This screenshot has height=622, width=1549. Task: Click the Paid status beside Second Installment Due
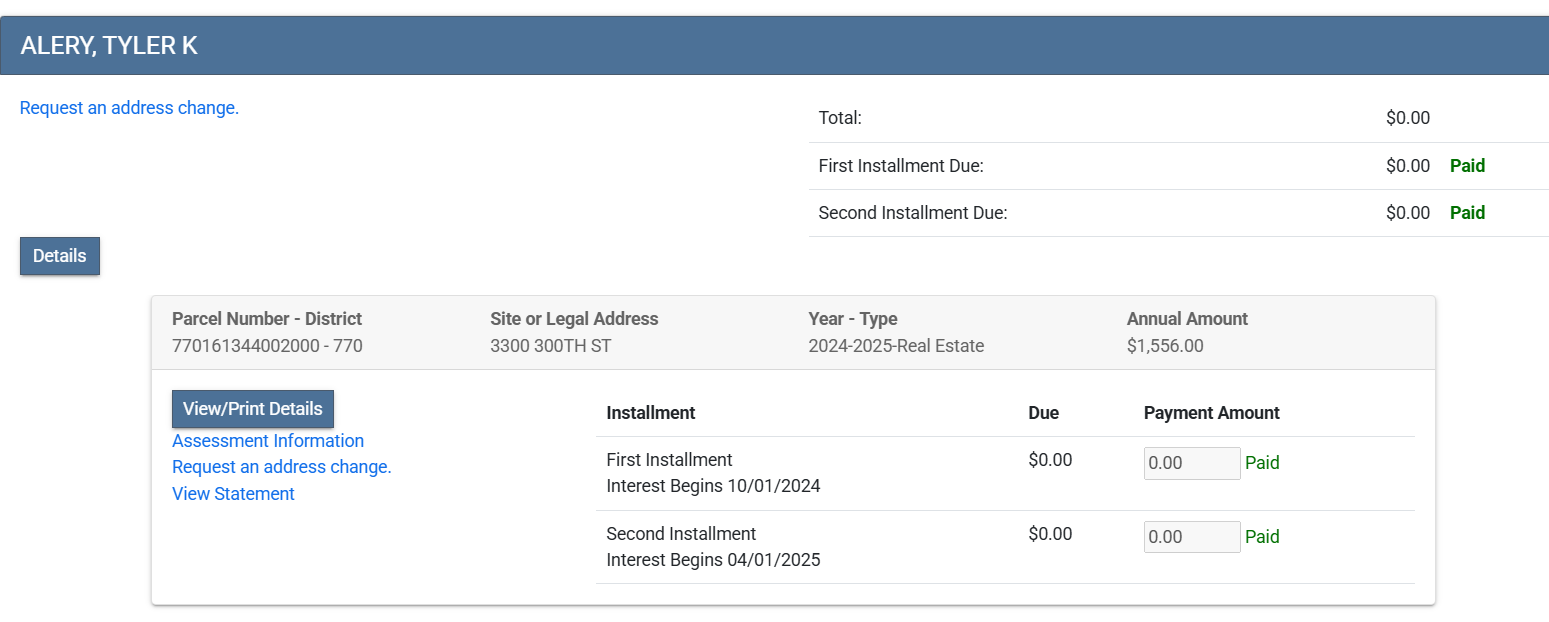click(x=1467, y=213)
